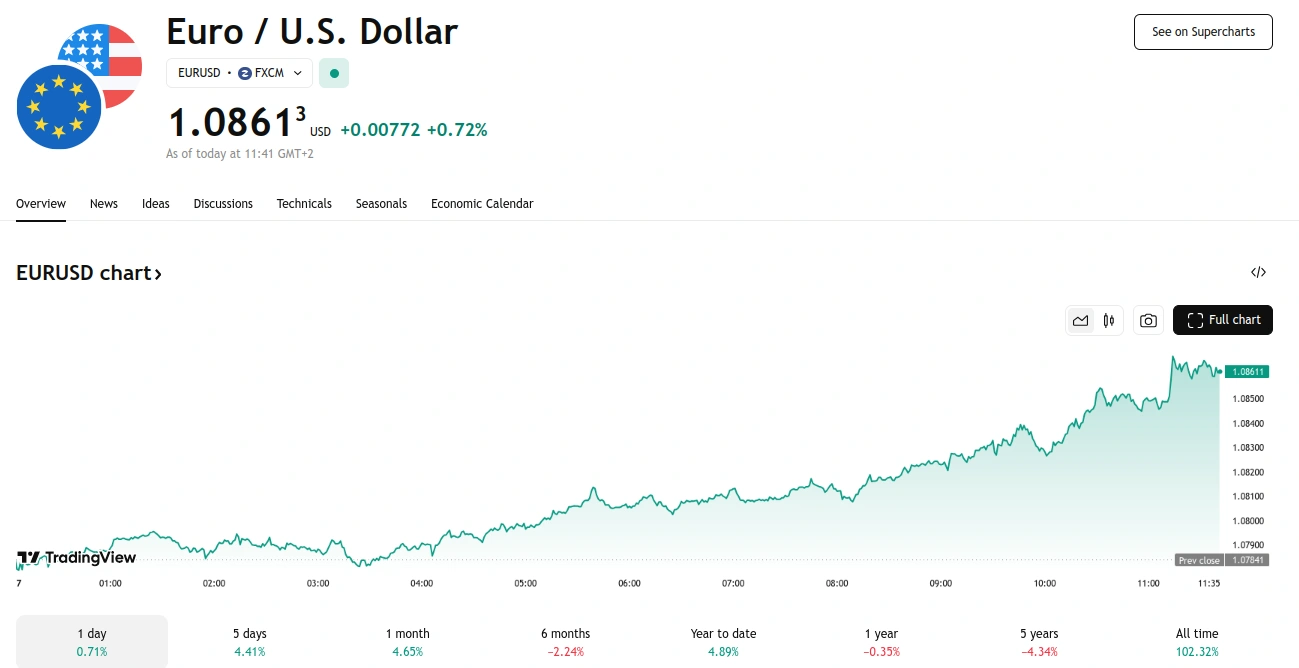
Task: Open the Technicals tab
Action: click(304, 204)
